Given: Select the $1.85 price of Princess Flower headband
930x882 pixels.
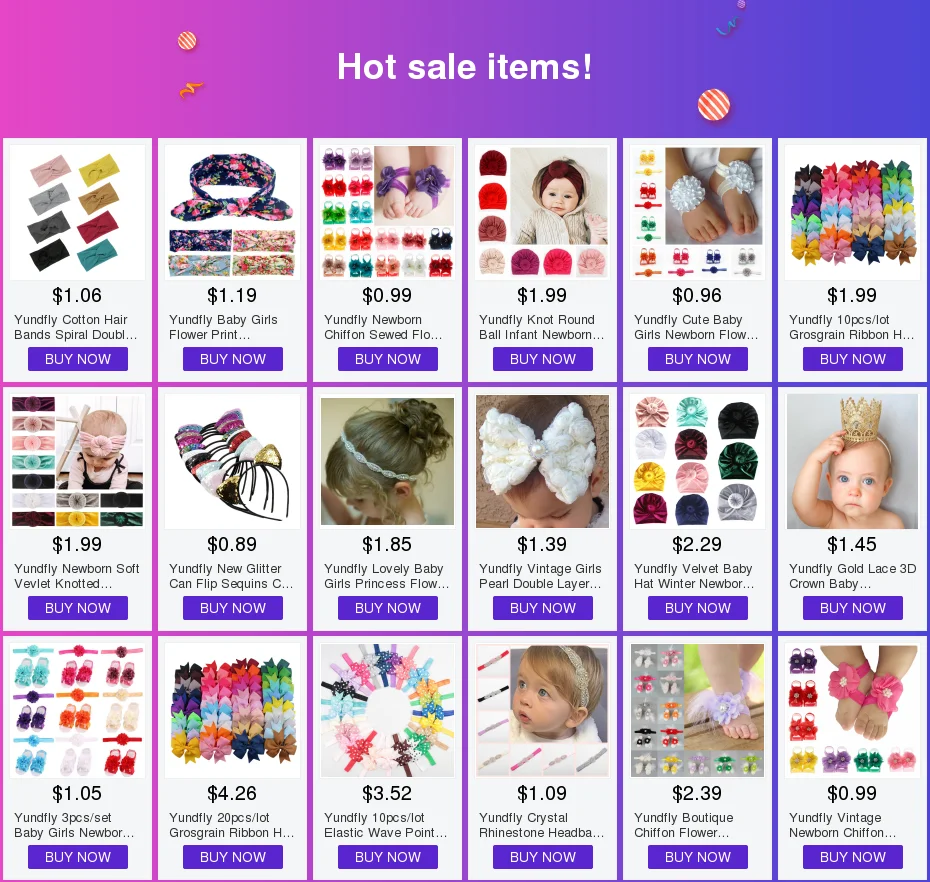Looking at the screenshot, I should (387, 544).
